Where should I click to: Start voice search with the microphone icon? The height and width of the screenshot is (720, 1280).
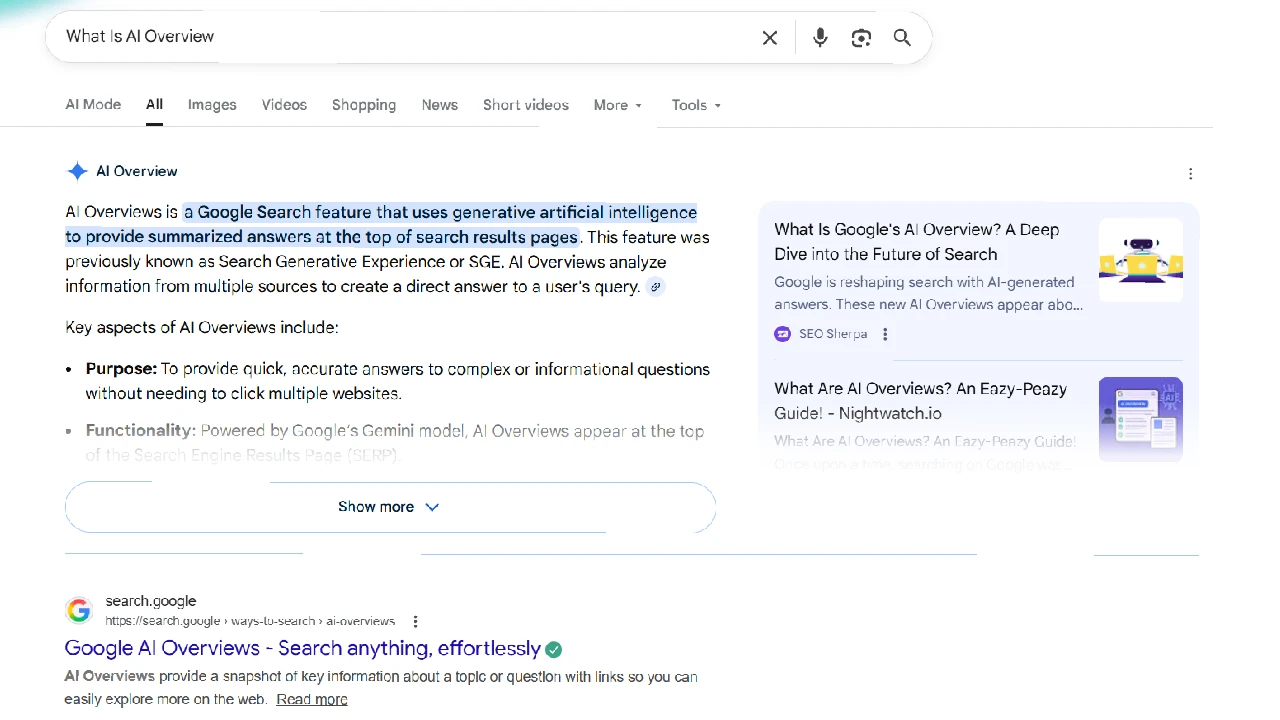(820, 38)
